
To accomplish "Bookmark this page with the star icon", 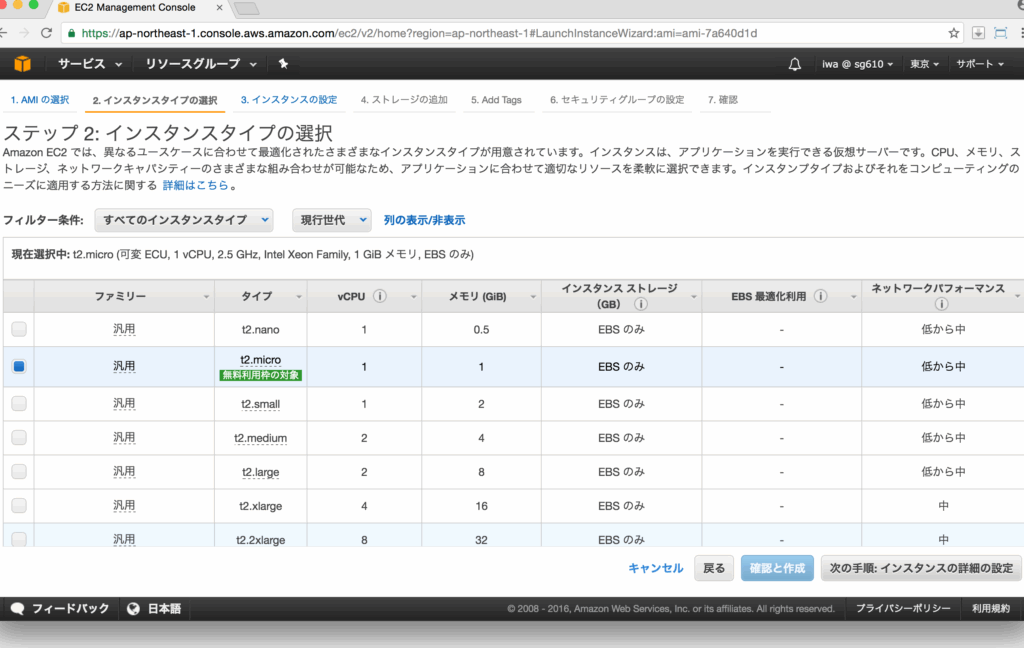I will pos(954,33).
